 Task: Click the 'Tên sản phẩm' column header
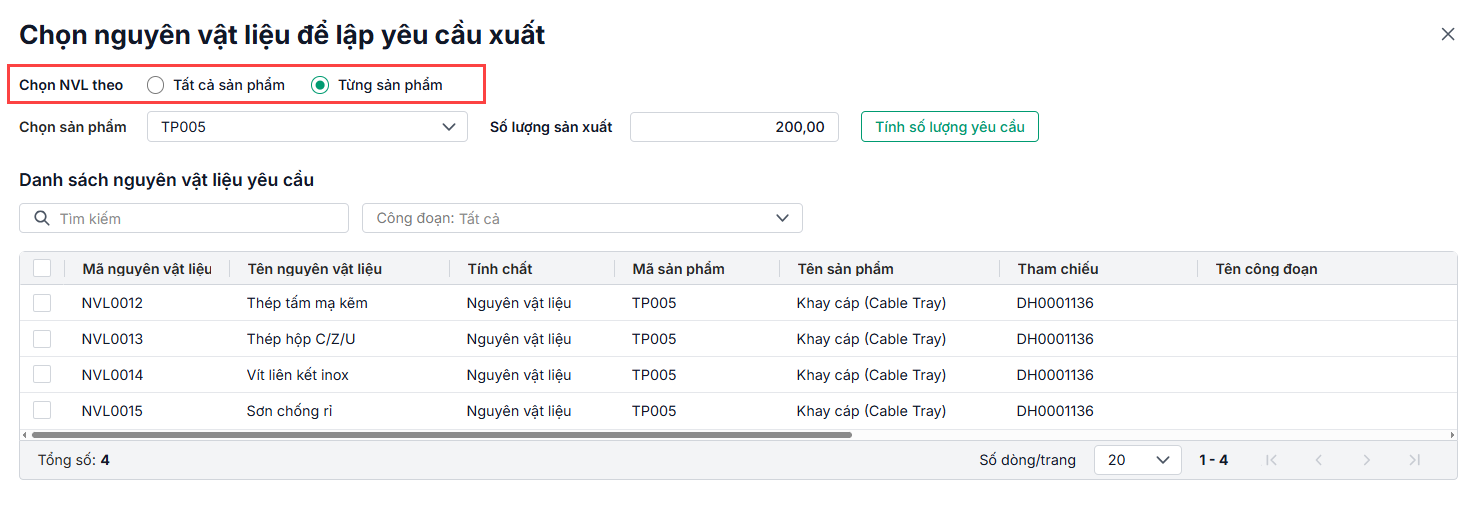[845, 269]
